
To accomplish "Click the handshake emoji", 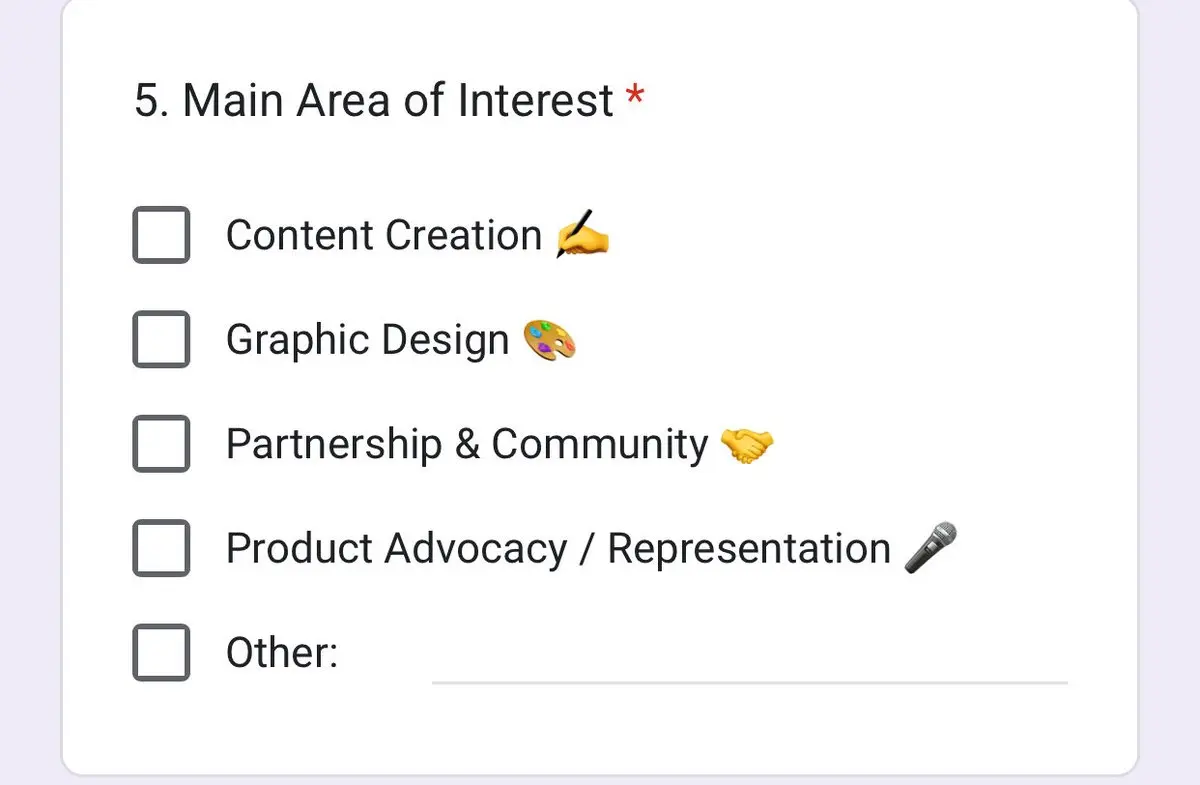I will (x=747, y=444).
